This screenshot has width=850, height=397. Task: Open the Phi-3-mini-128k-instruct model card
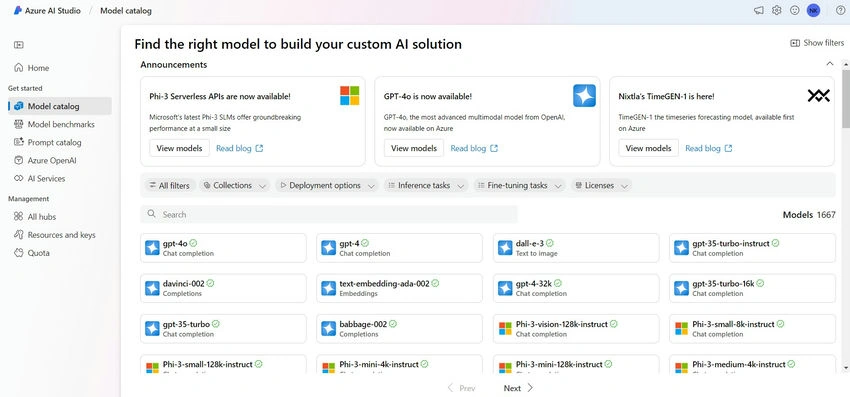click(x=576, y=364)
